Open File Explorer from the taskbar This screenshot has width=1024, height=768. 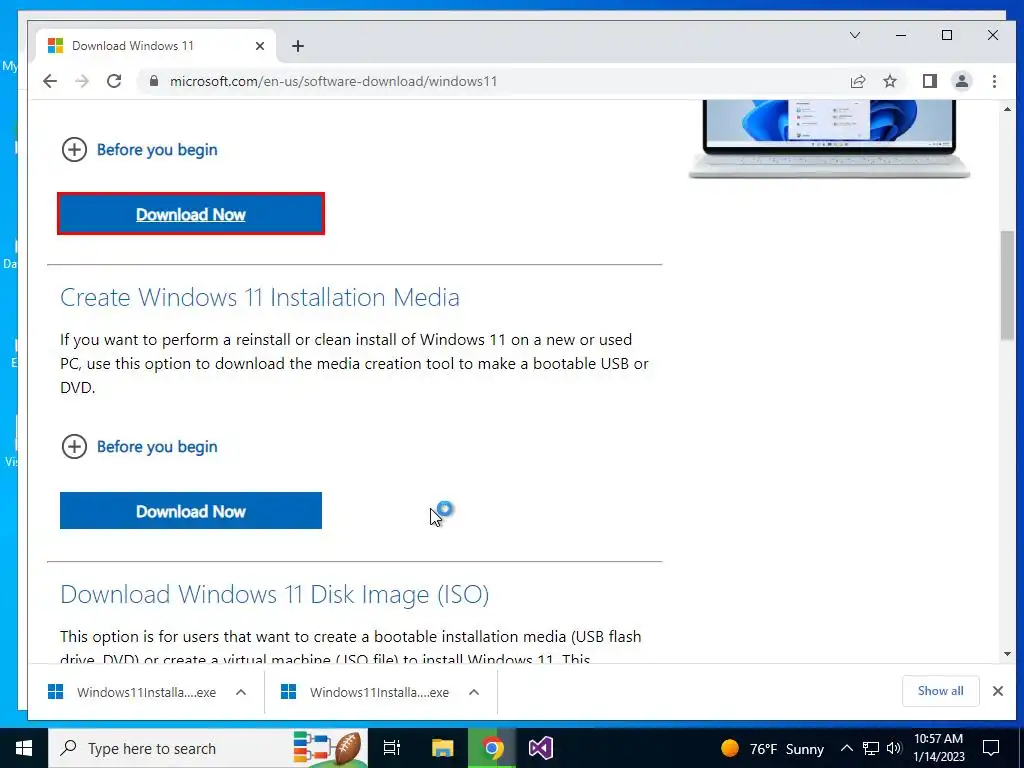coord(443,748)
